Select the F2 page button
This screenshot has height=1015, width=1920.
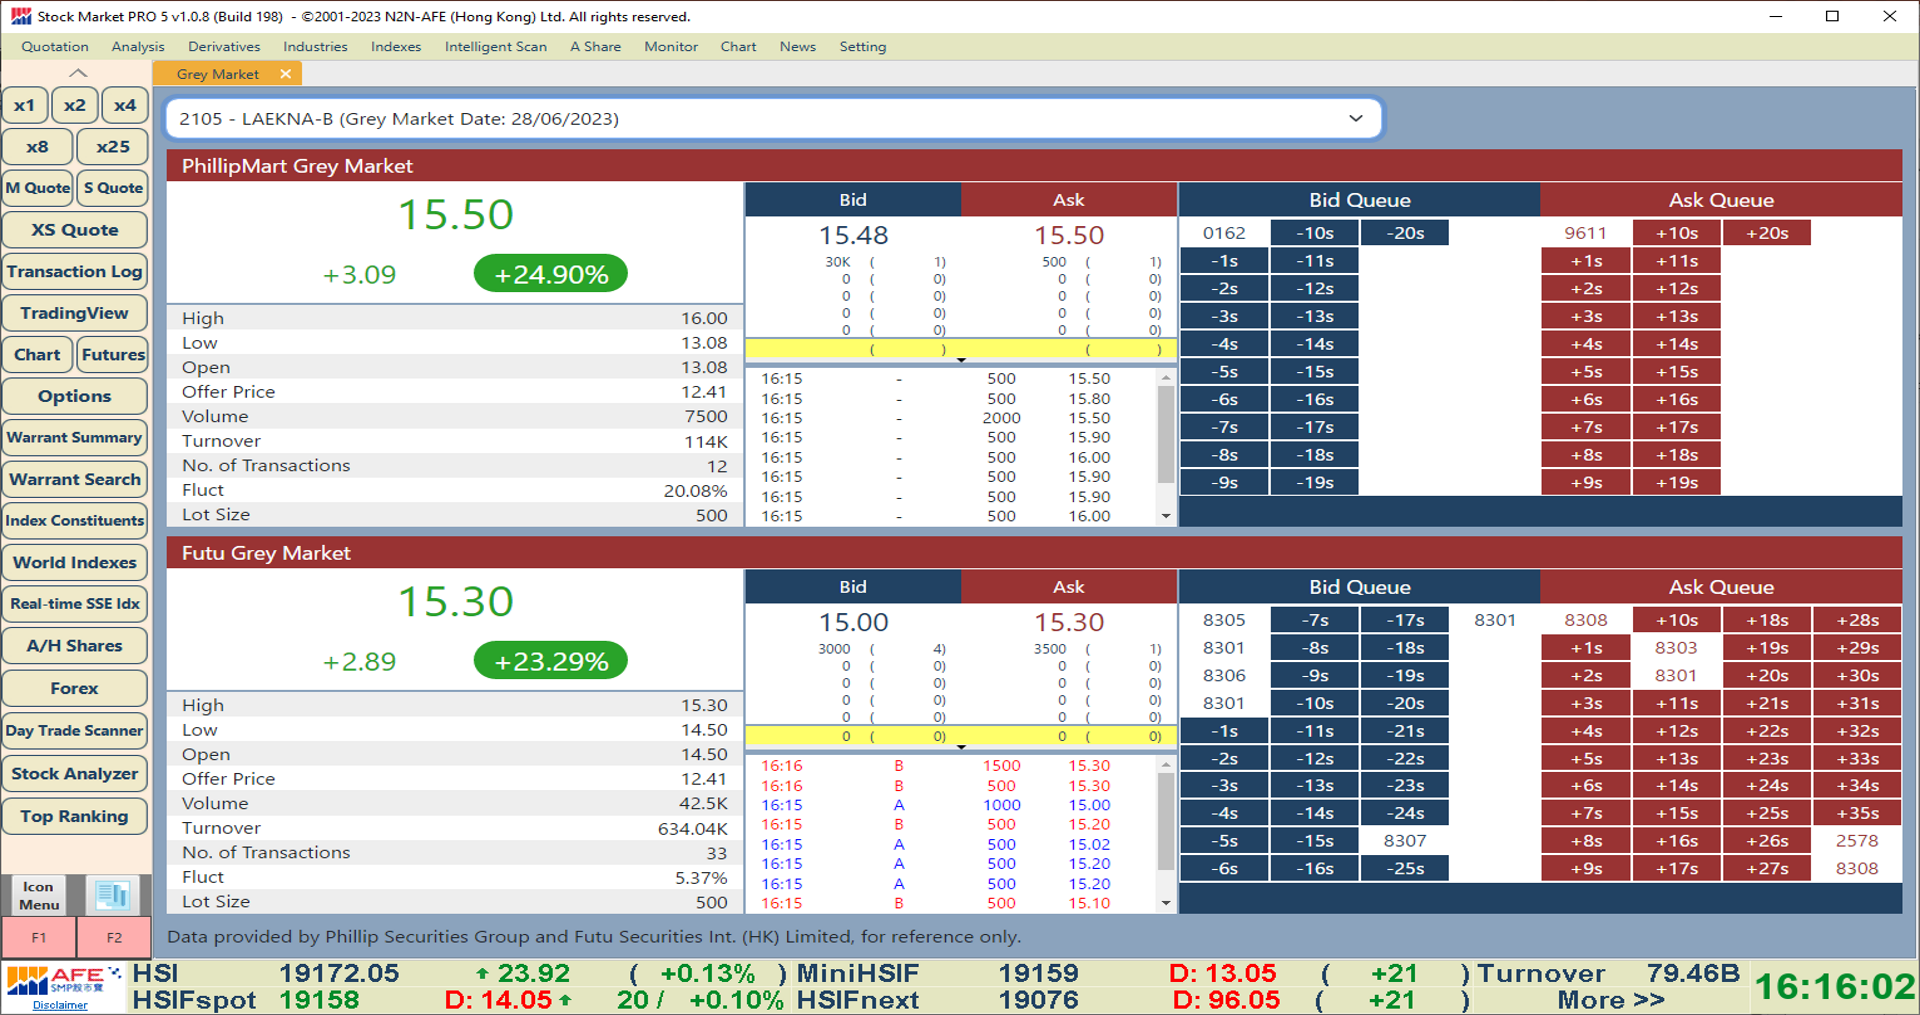114,938
